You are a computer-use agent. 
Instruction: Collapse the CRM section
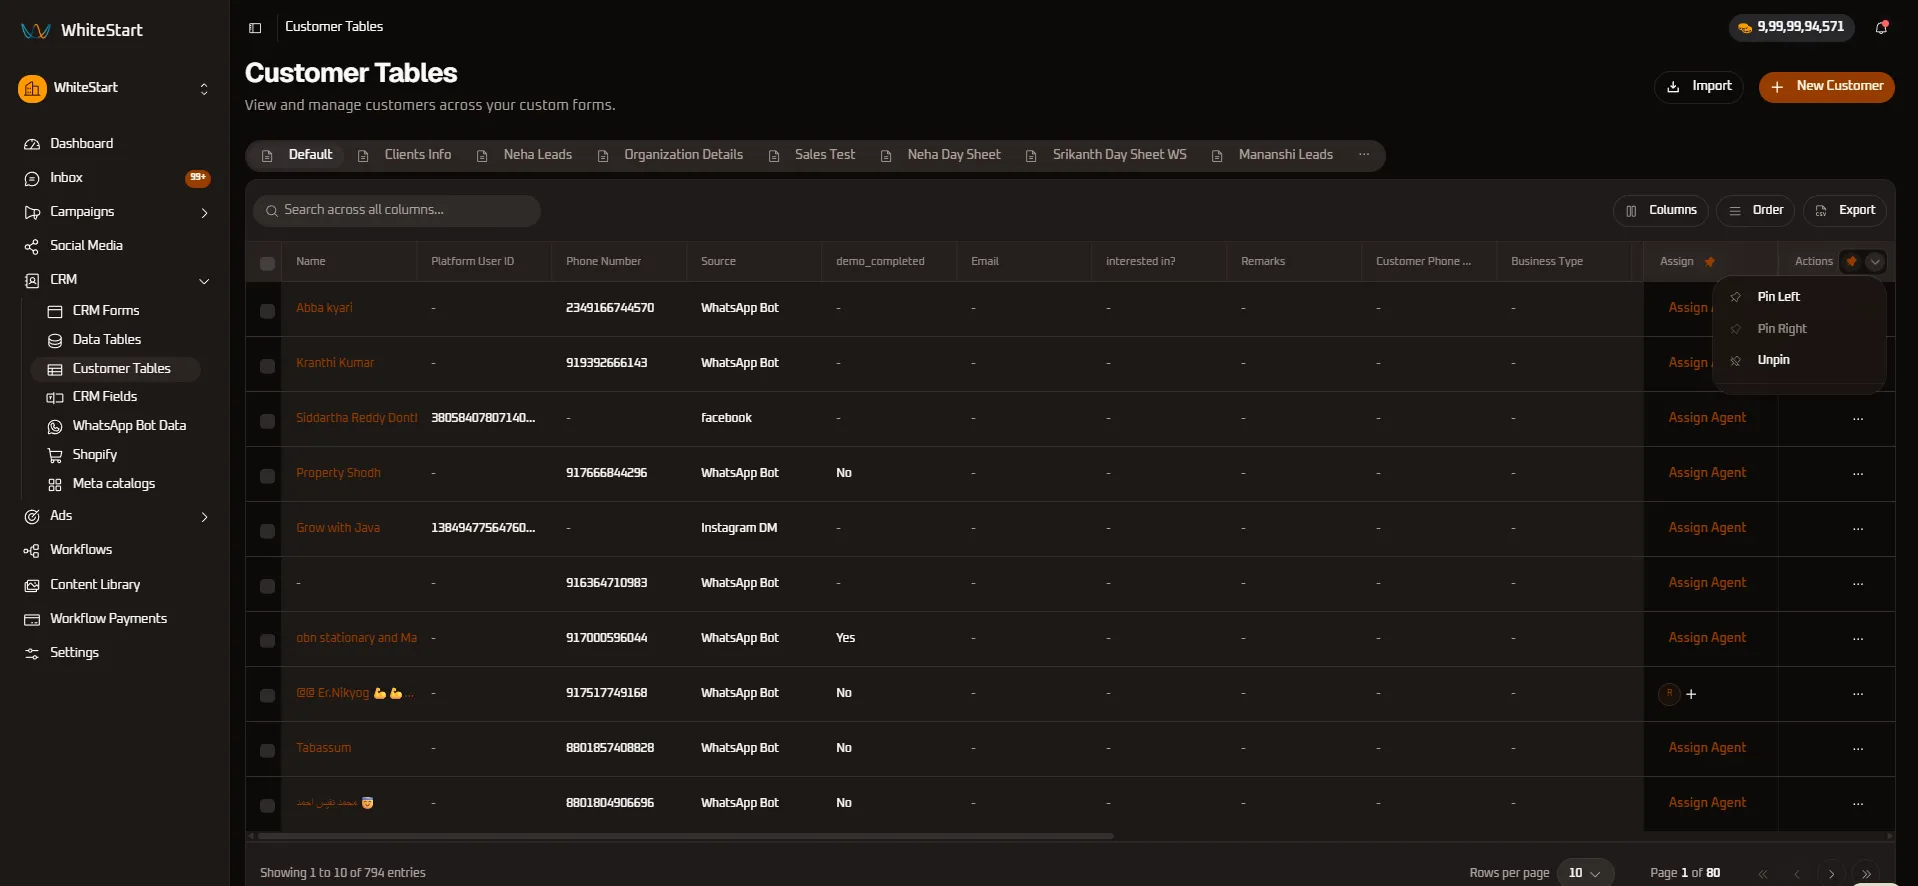coord(204,281)
